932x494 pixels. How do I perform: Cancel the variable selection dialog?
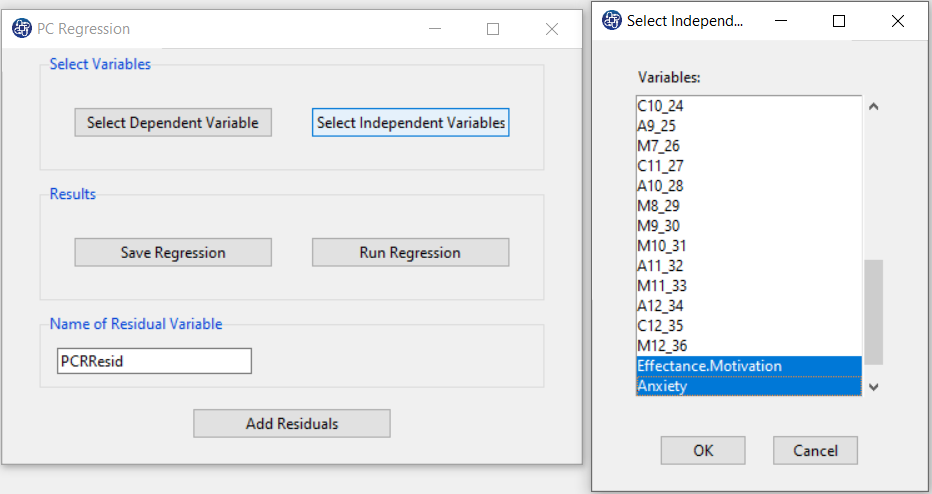coord(816,451)
